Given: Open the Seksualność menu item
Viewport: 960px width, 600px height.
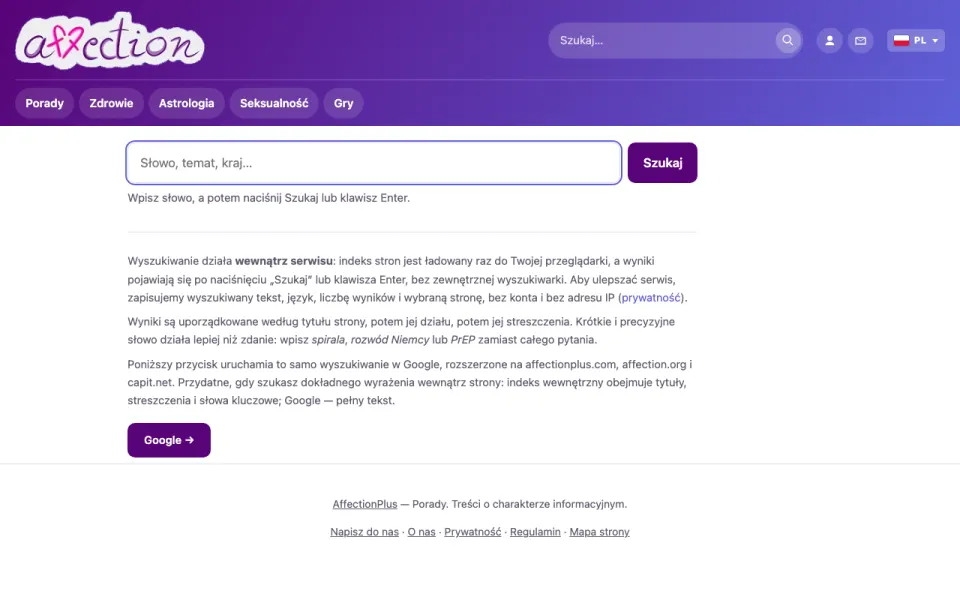Looking at the screenshot, I should pos(274,103).
